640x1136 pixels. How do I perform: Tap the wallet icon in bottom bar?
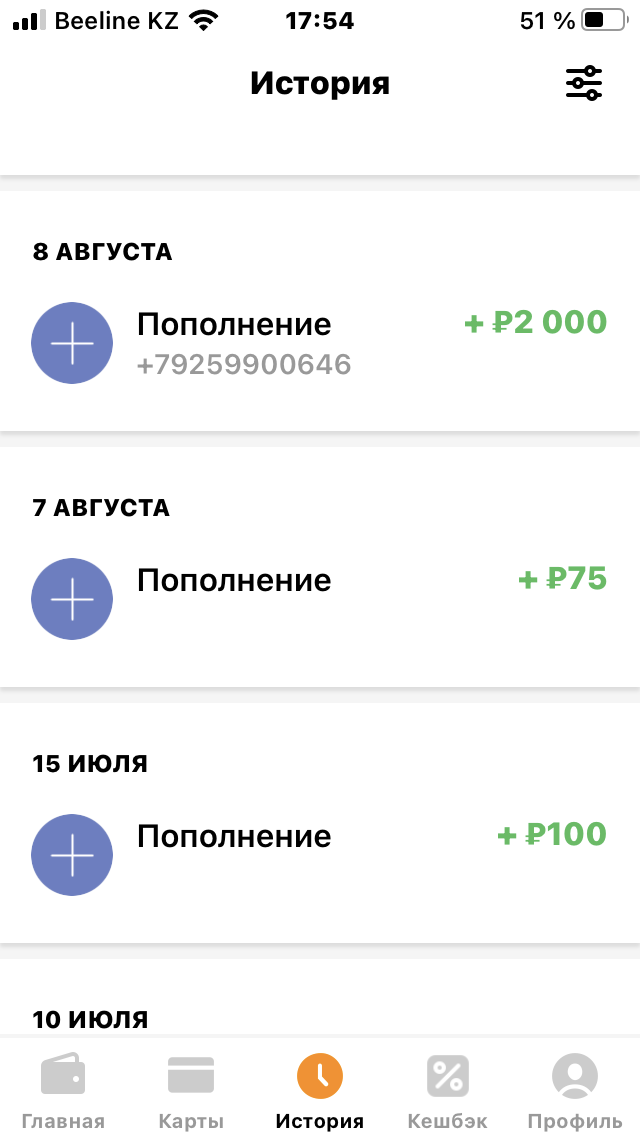[x=63, y=1076]
